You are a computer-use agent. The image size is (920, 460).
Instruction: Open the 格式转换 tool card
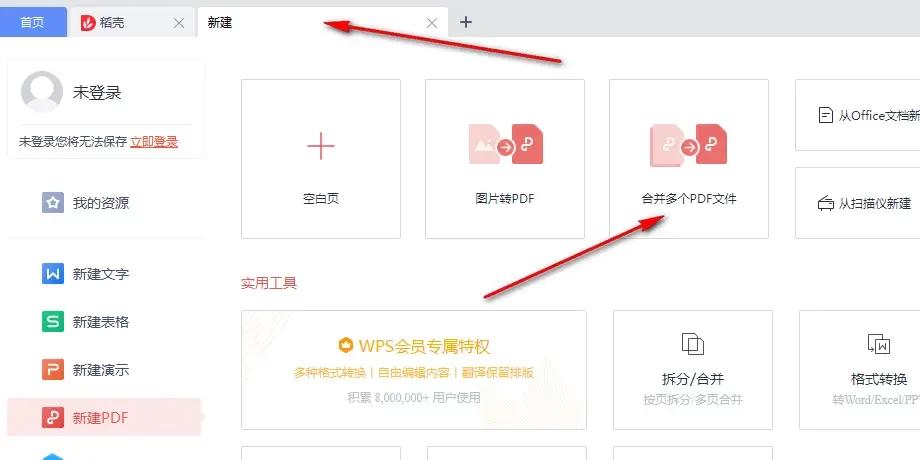[860, 370]
